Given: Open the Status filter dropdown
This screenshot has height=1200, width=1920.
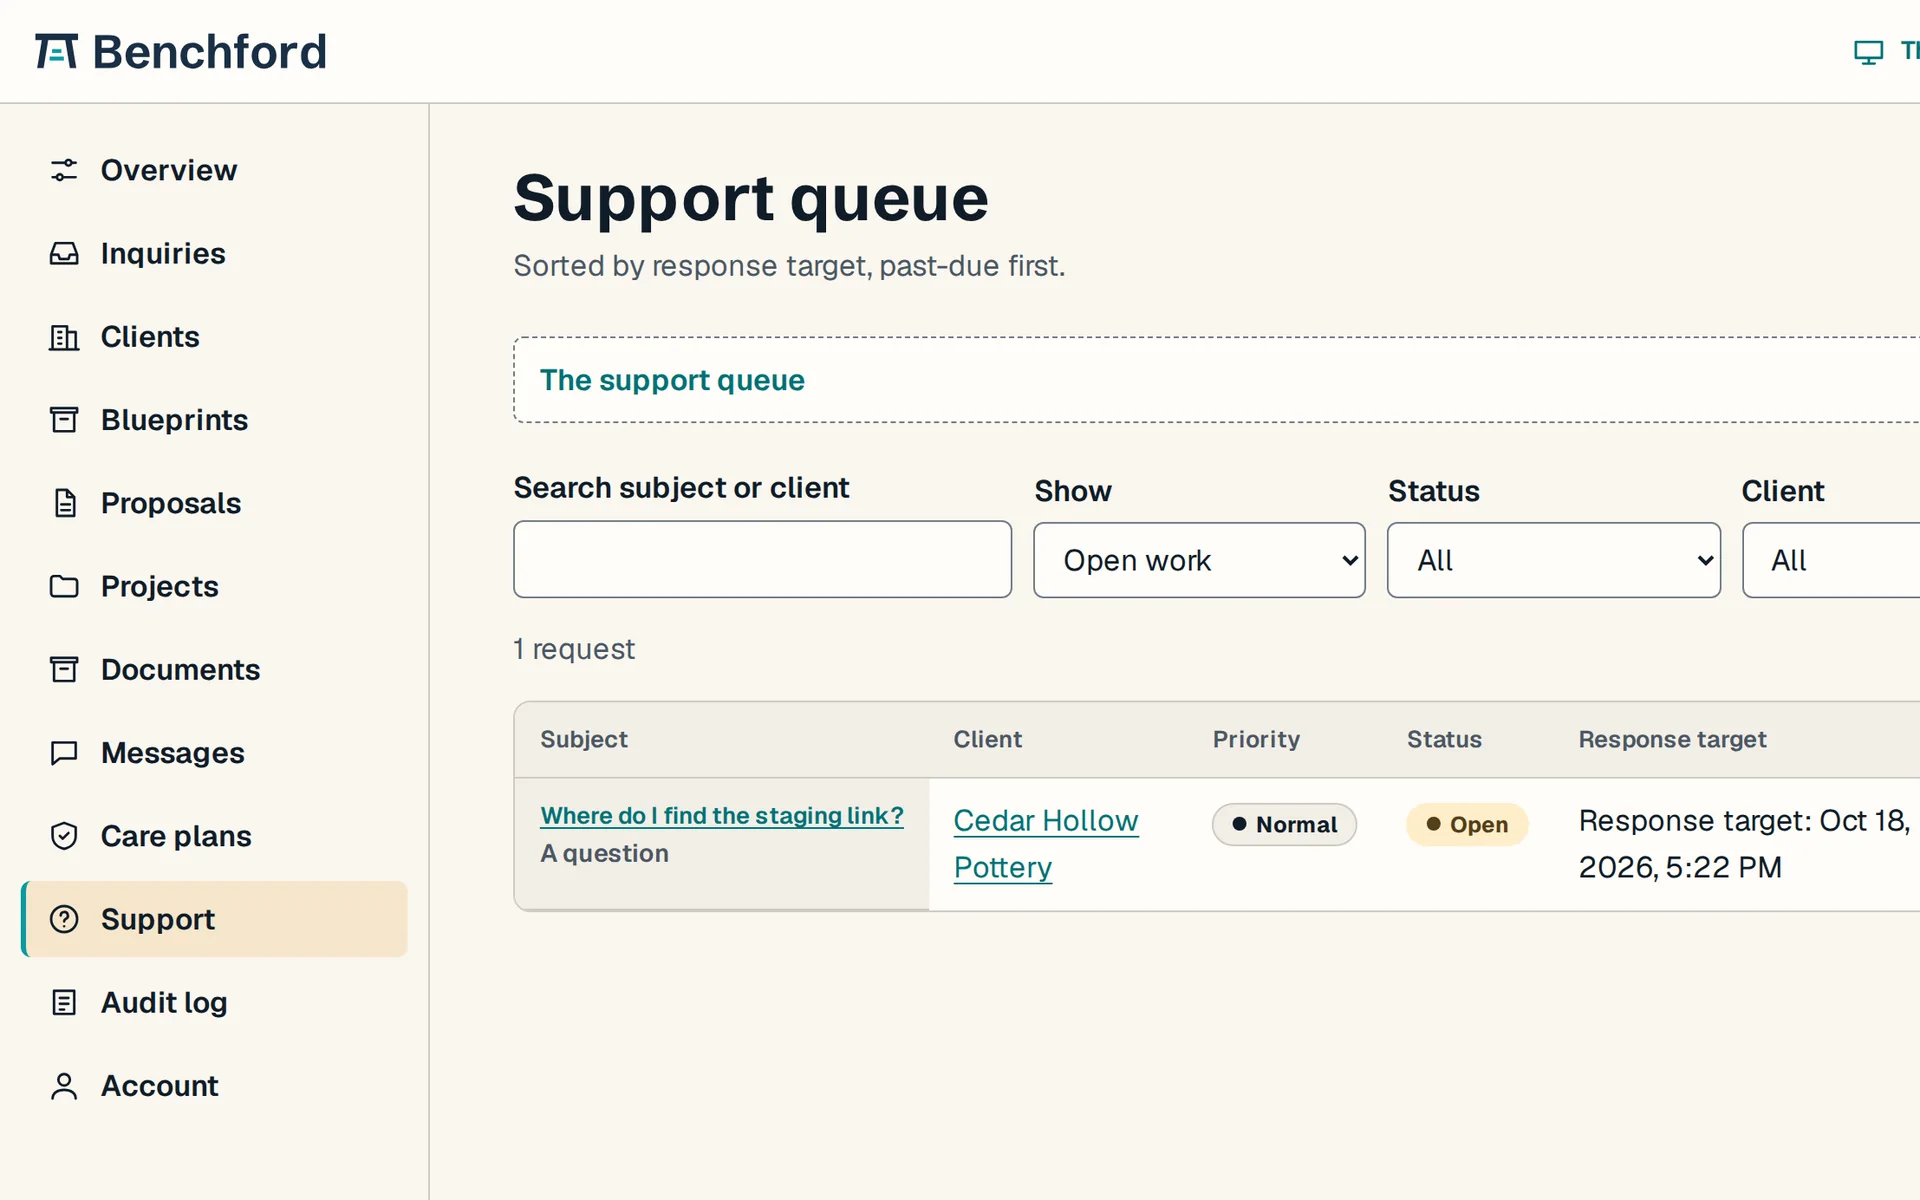Looking at the screenshot, I should tap(1553, 560).
